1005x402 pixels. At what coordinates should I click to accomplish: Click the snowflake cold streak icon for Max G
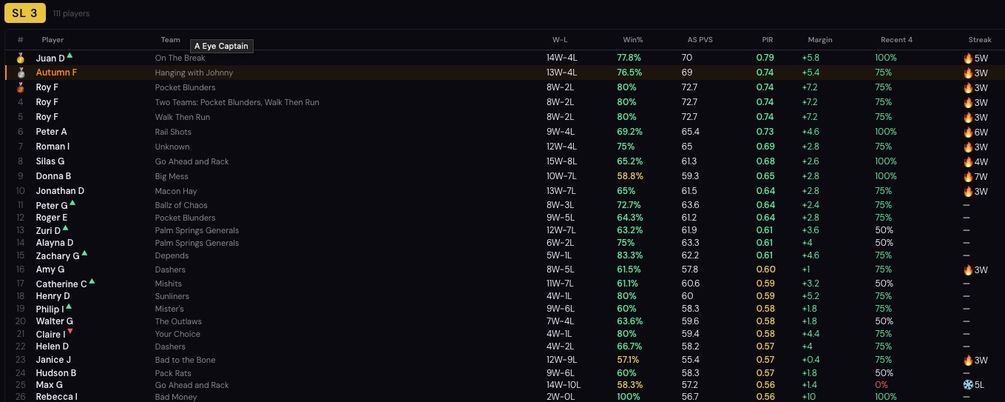968,385
